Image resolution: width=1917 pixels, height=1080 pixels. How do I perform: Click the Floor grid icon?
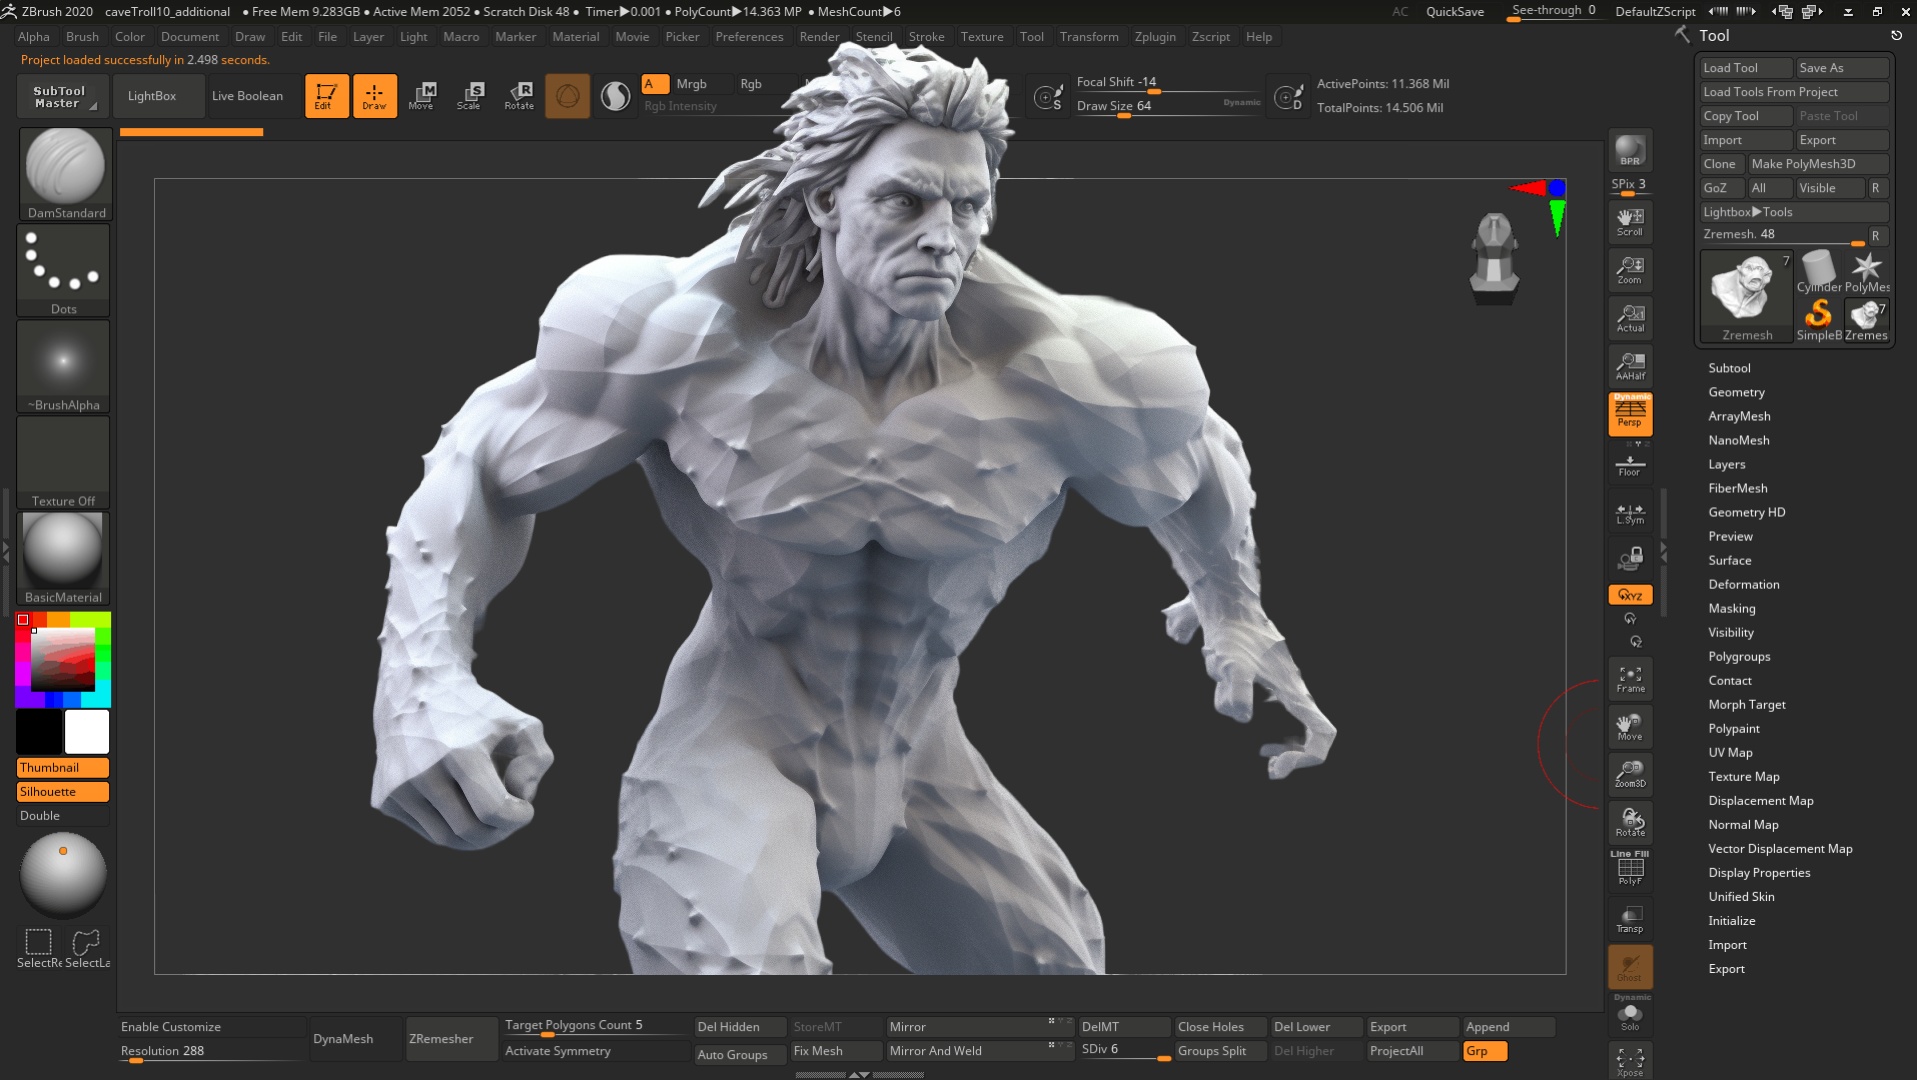coord(1629,465)
